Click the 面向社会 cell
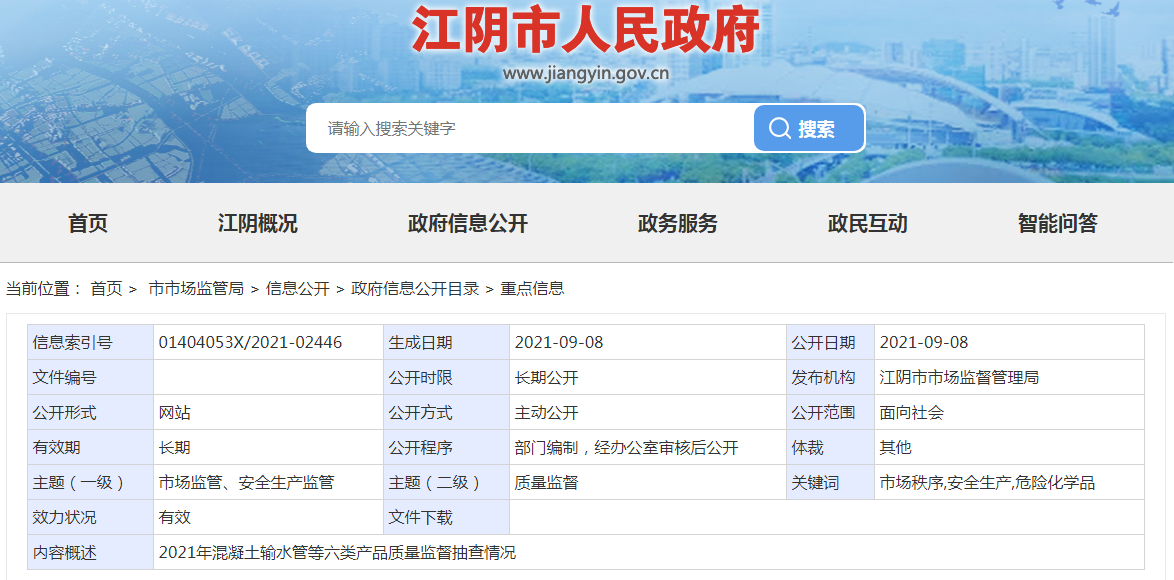This screenshot has width=1174, height=580. 1009,412
